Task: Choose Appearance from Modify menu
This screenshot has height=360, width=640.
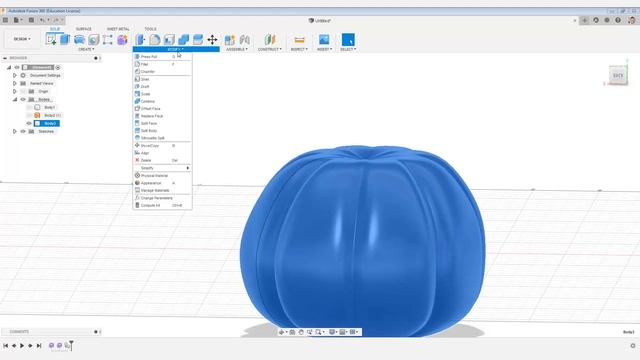Action: (x=162, y=183)
